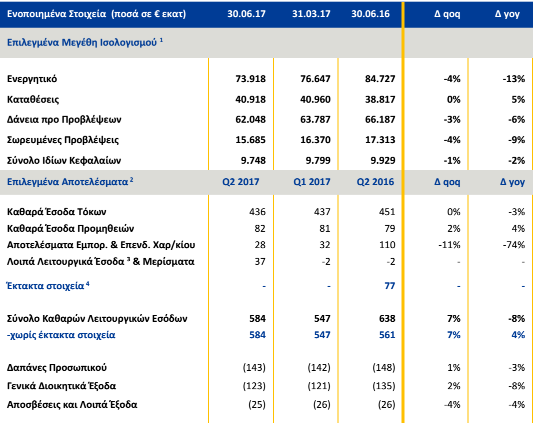Click the row label 'Λοιπά Λειτουργικά Έσοδα & Μερίσματα'
The width and height of the screenshot is (534, 423).
coord(101,262)
